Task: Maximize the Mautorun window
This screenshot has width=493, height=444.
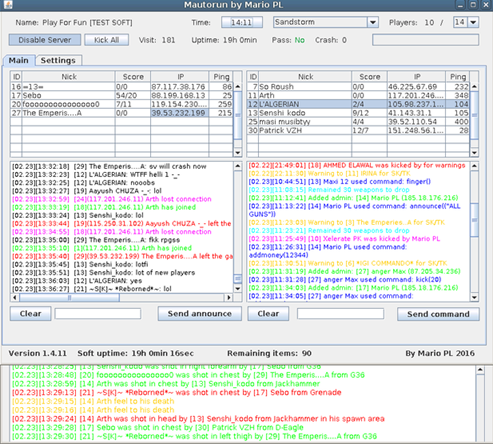Action: pos(473,5)
